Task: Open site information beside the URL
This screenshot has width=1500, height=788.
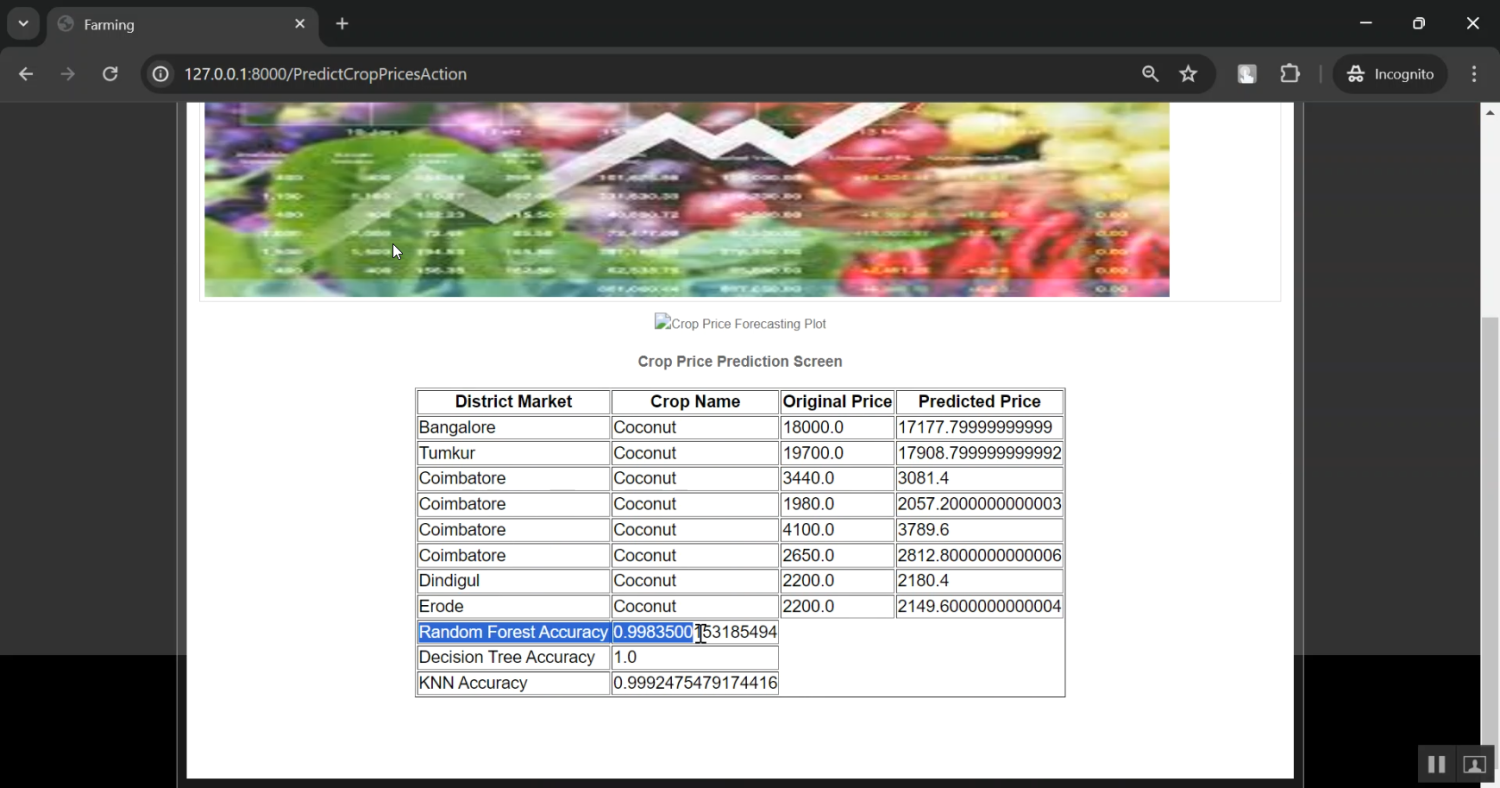Action: (x=160, y=73)
